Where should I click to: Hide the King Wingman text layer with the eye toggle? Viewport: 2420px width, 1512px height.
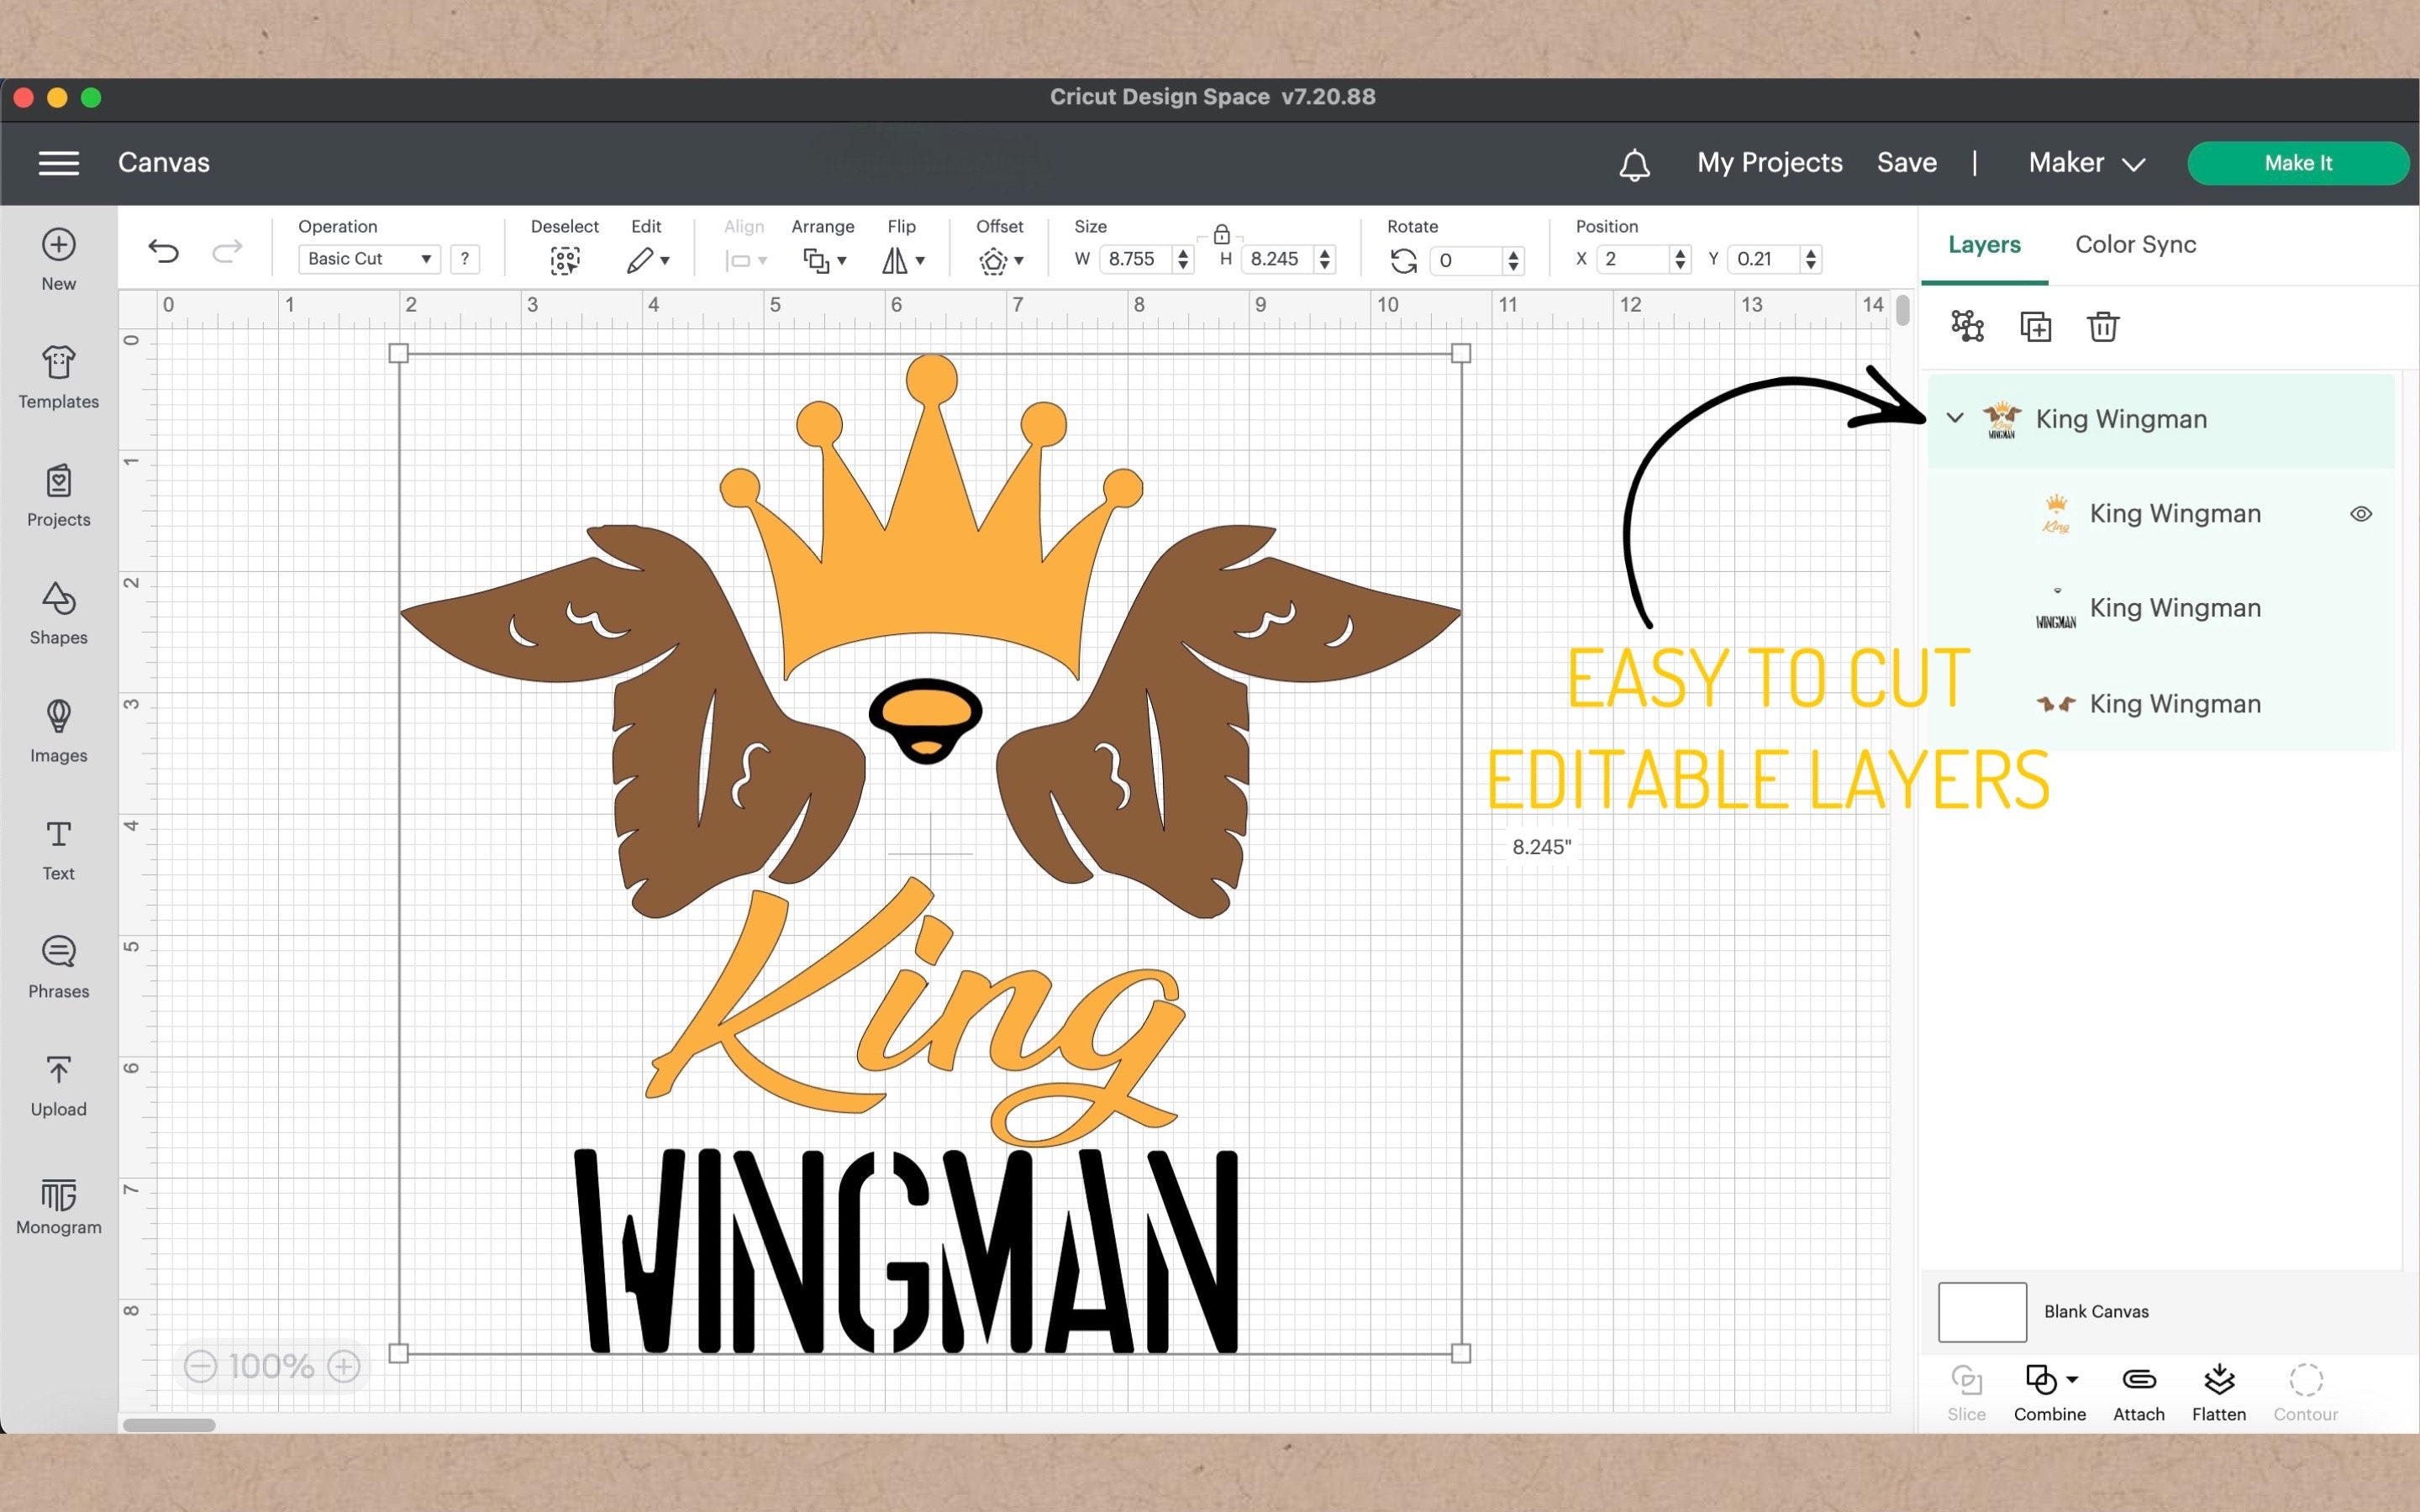tap(2361, 513)
